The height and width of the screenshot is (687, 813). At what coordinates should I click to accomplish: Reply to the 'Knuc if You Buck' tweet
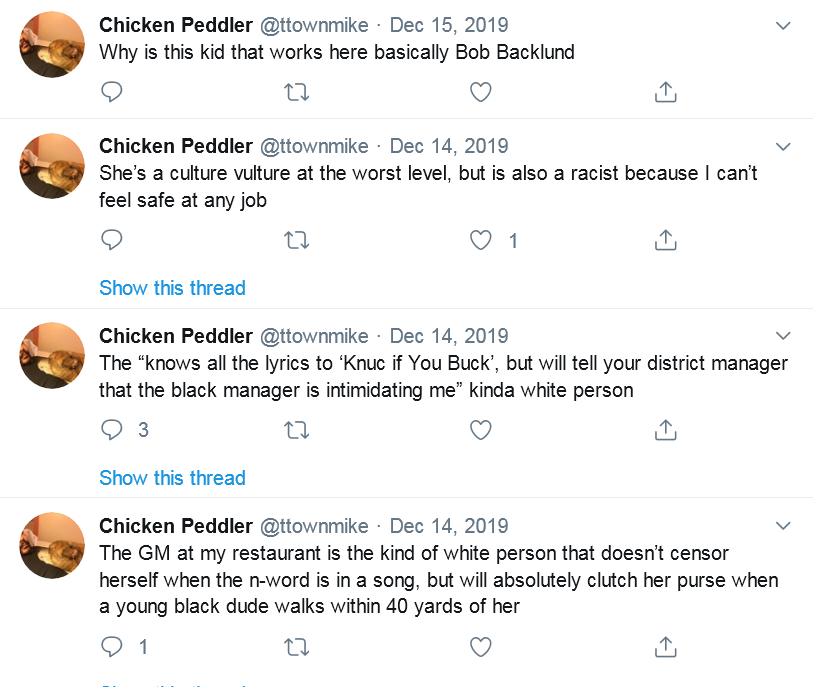(111, 430)
